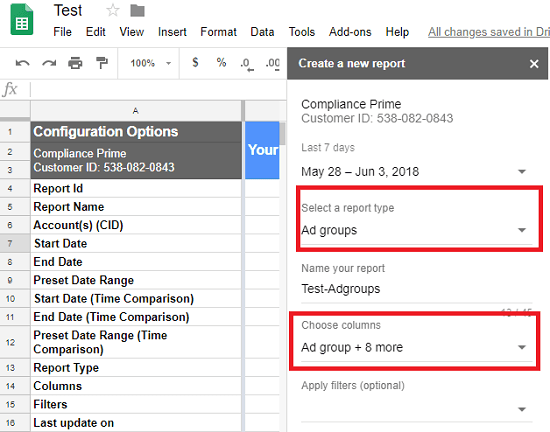Open the Insert menu
Viewport: 550px width, 432px height.
click(x=172, y=32)
